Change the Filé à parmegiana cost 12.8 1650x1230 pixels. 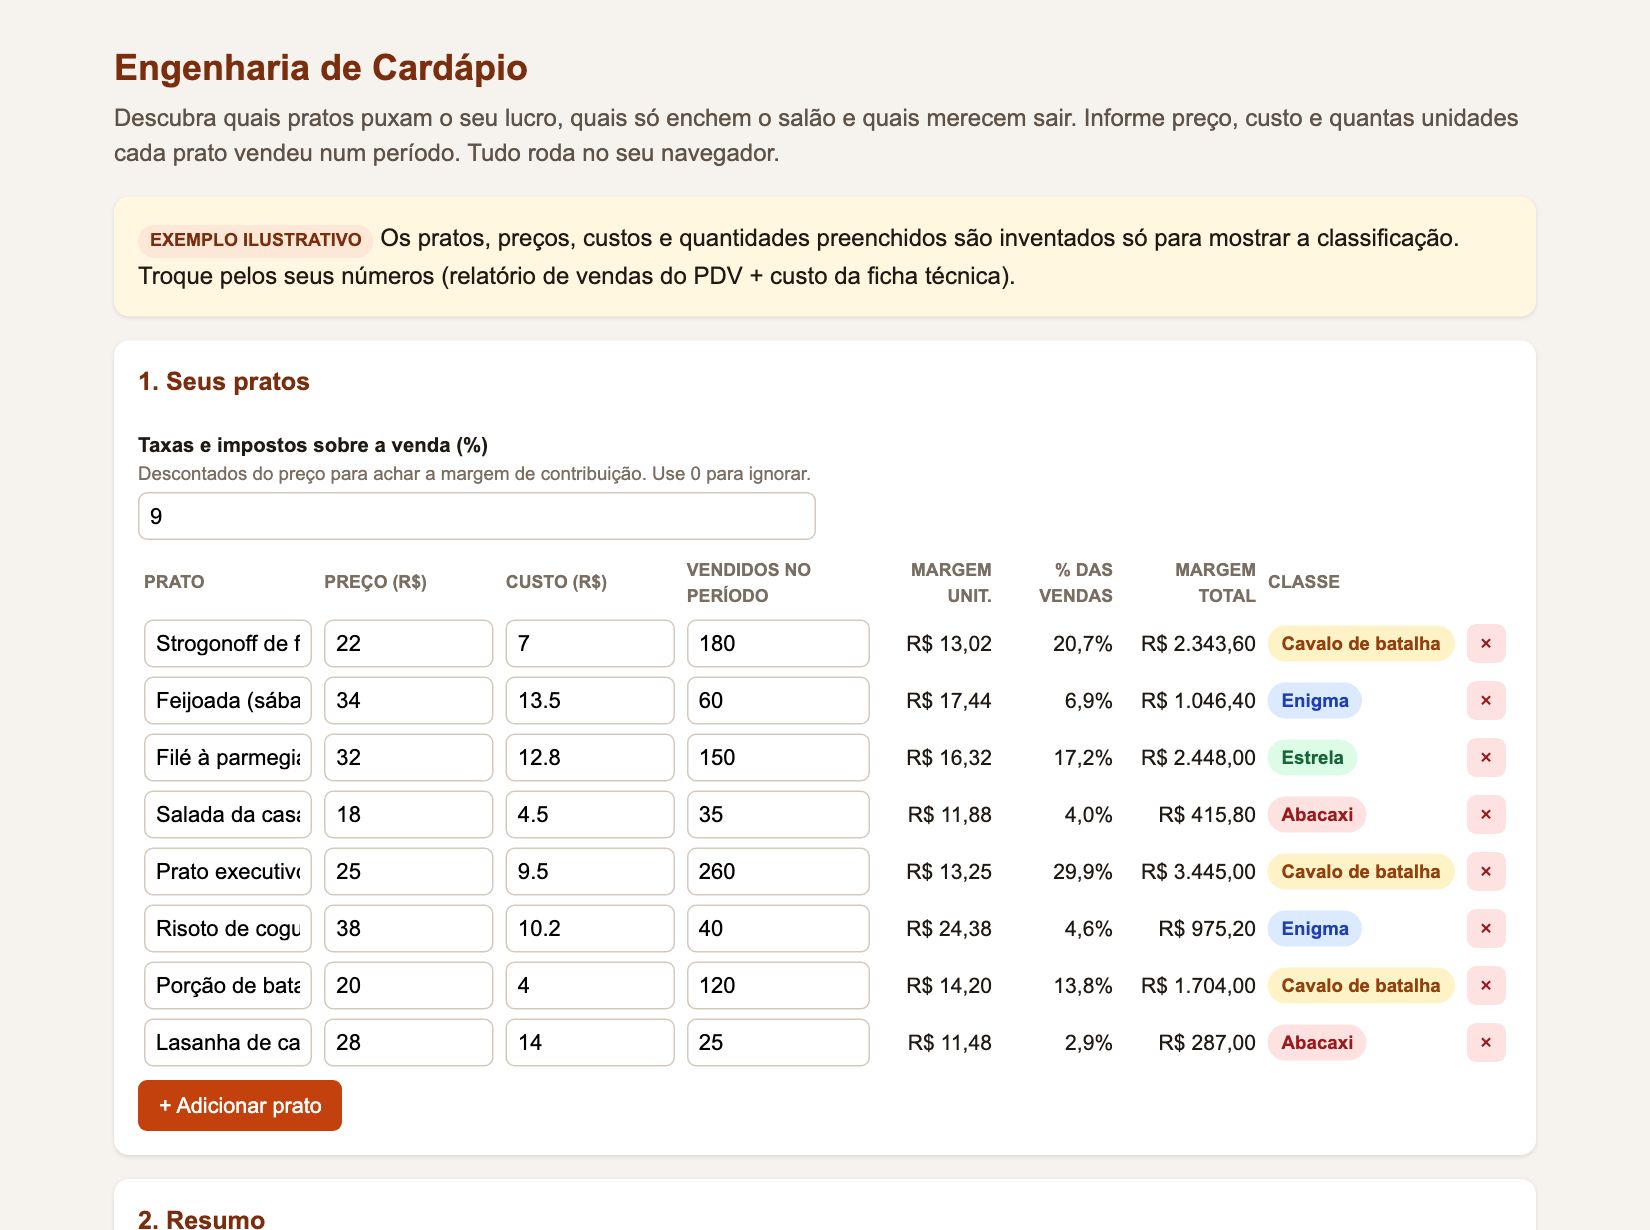pos(590,757)
